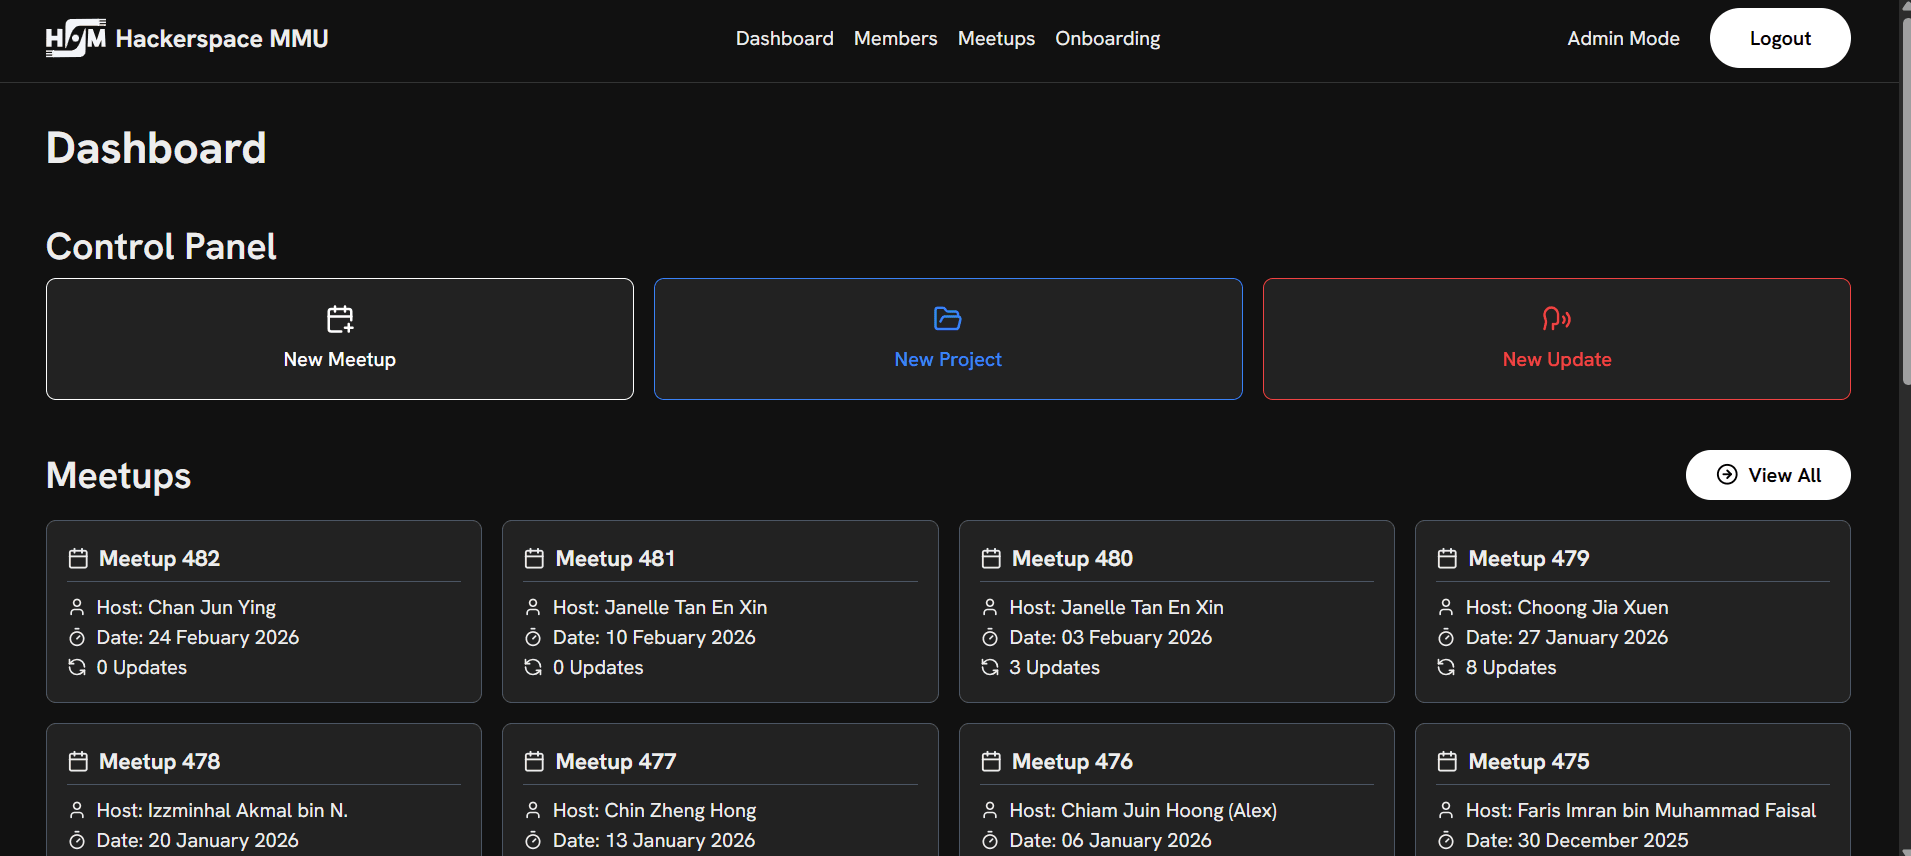The image size is (1911, 856).
Task: Click the calendar-plus icon for New Meetup
Action: [340, 319]
